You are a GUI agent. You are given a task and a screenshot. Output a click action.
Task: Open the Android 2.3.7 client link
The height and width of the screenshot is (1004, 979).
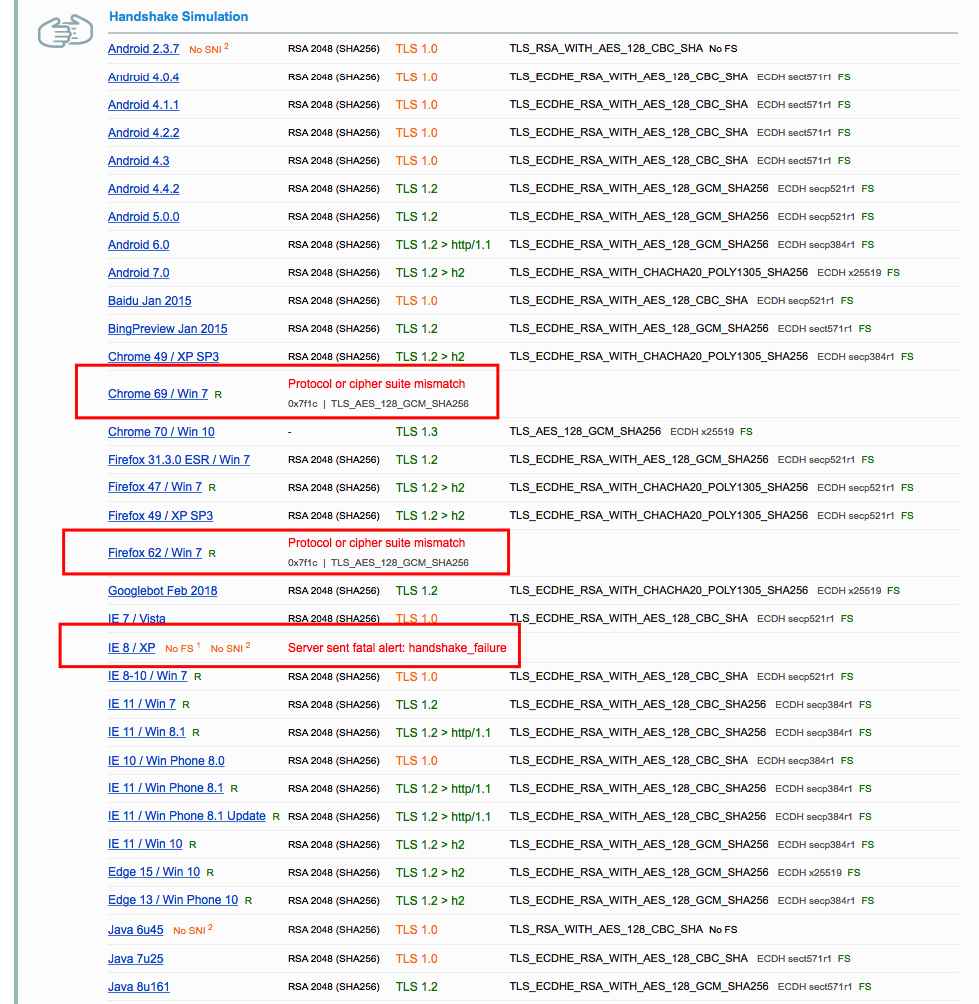tap(143, 49)
